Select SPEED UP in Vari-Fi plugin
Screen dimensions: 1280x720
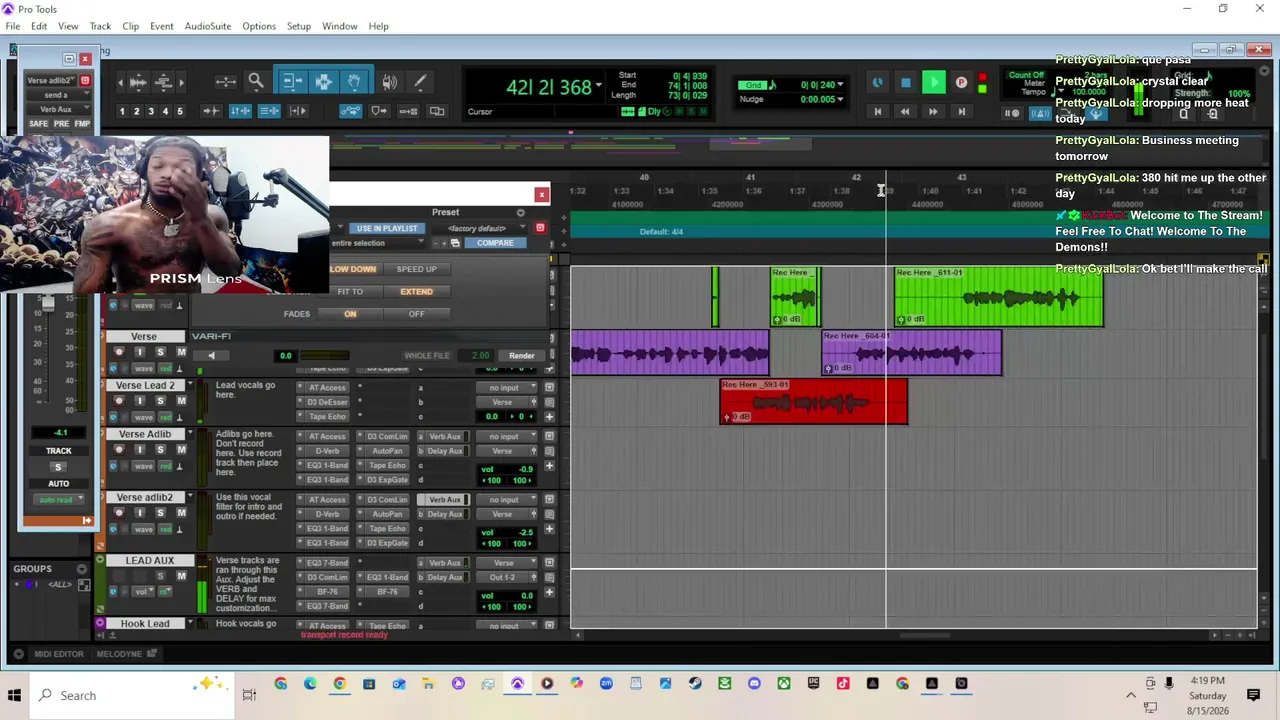point(416,269)
